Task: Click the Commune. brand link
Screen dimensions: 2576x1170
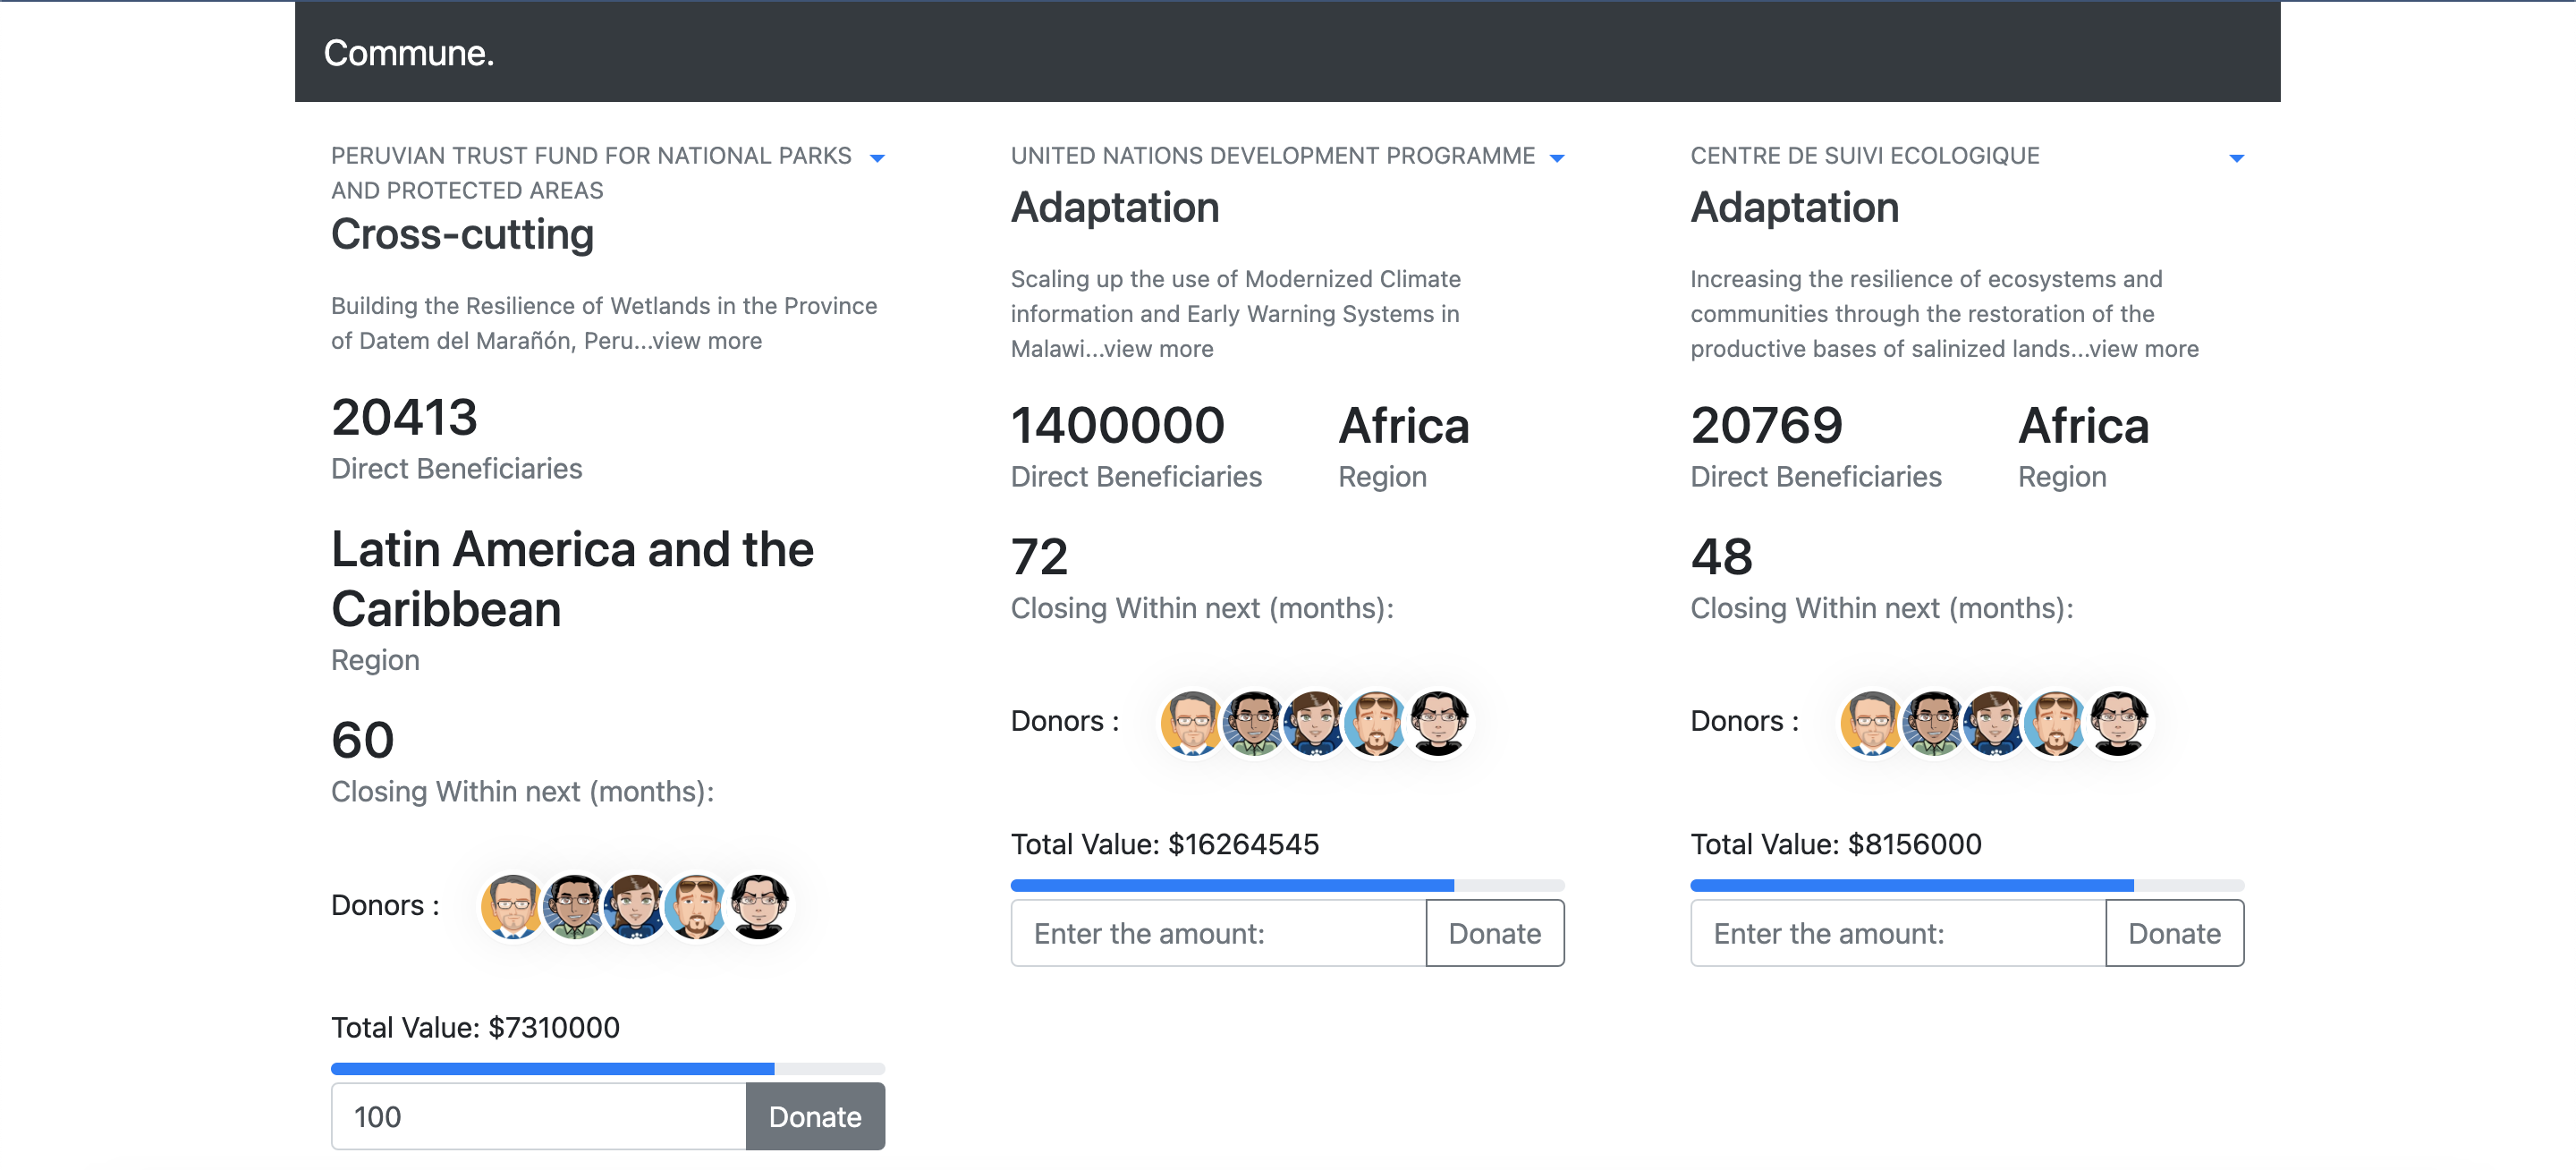Action: point(408,53)
